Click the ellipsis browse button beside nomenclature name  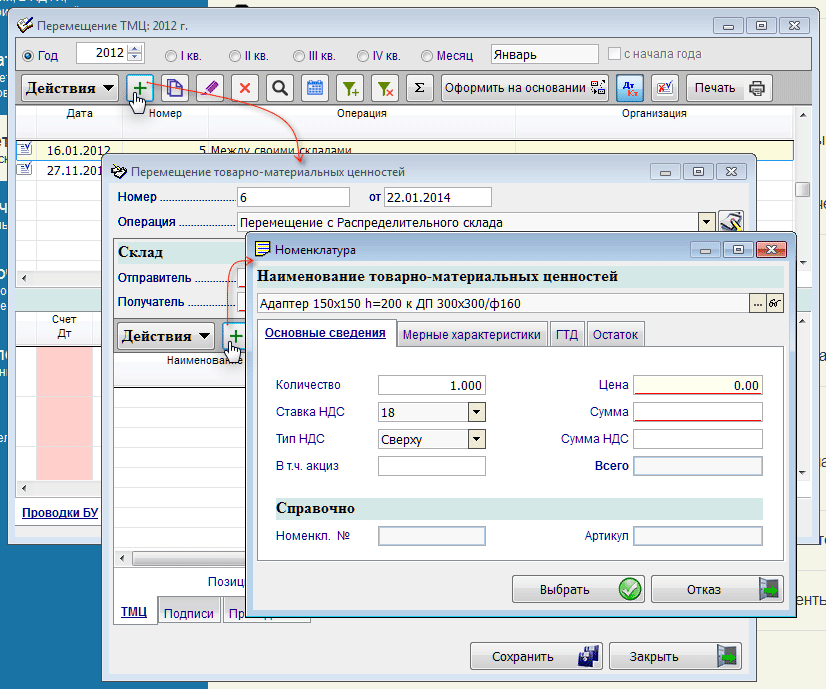757,303
